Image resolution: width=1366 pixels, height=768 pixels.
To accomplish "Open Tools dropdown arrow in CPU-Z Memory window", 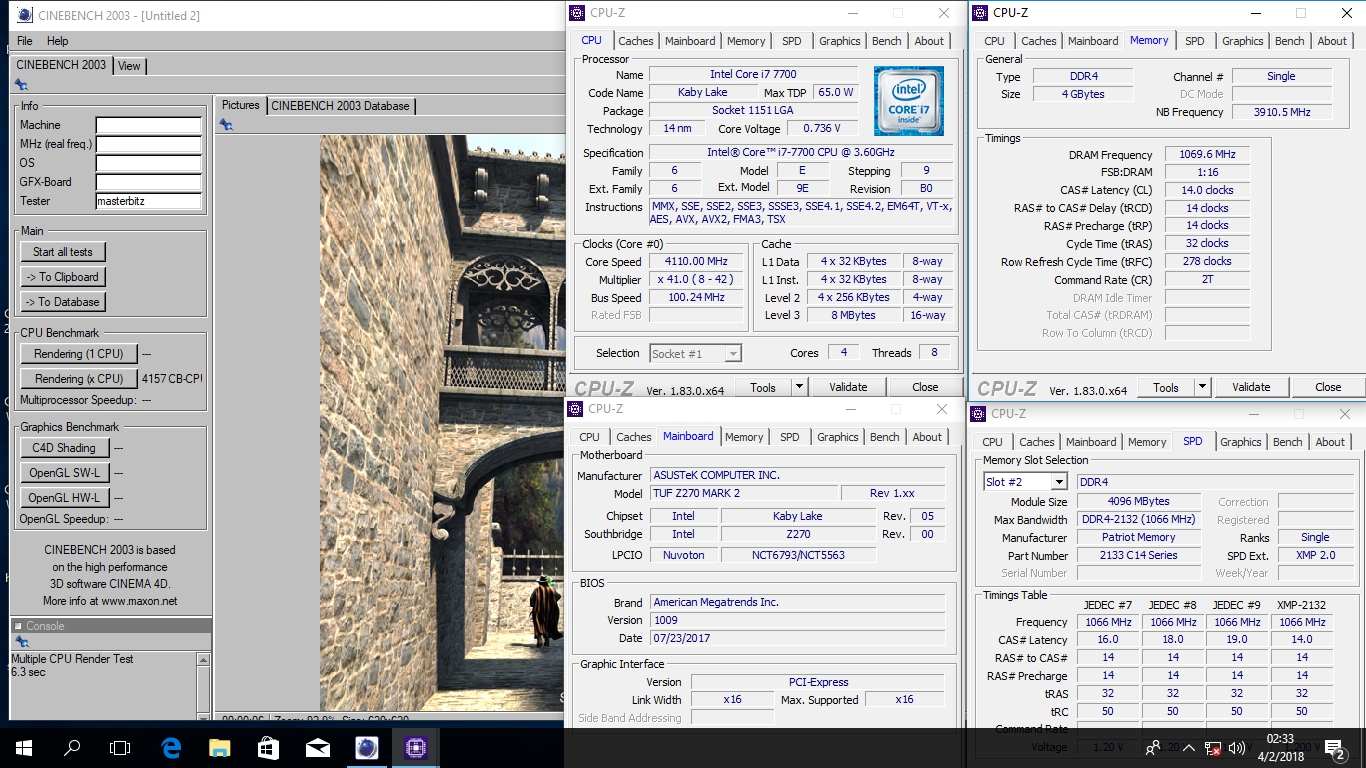I will (1202, 387).
